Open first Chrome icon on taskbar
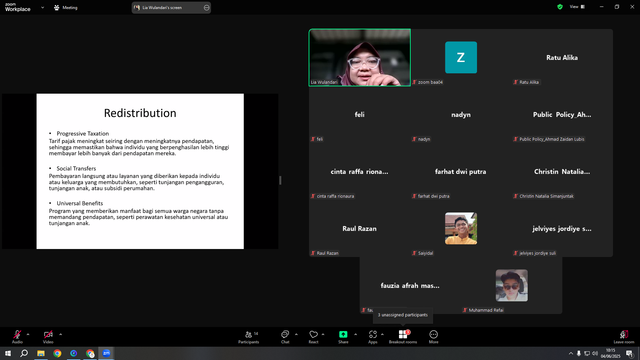This screenshot has height=360, width=640. coord(57,353)
